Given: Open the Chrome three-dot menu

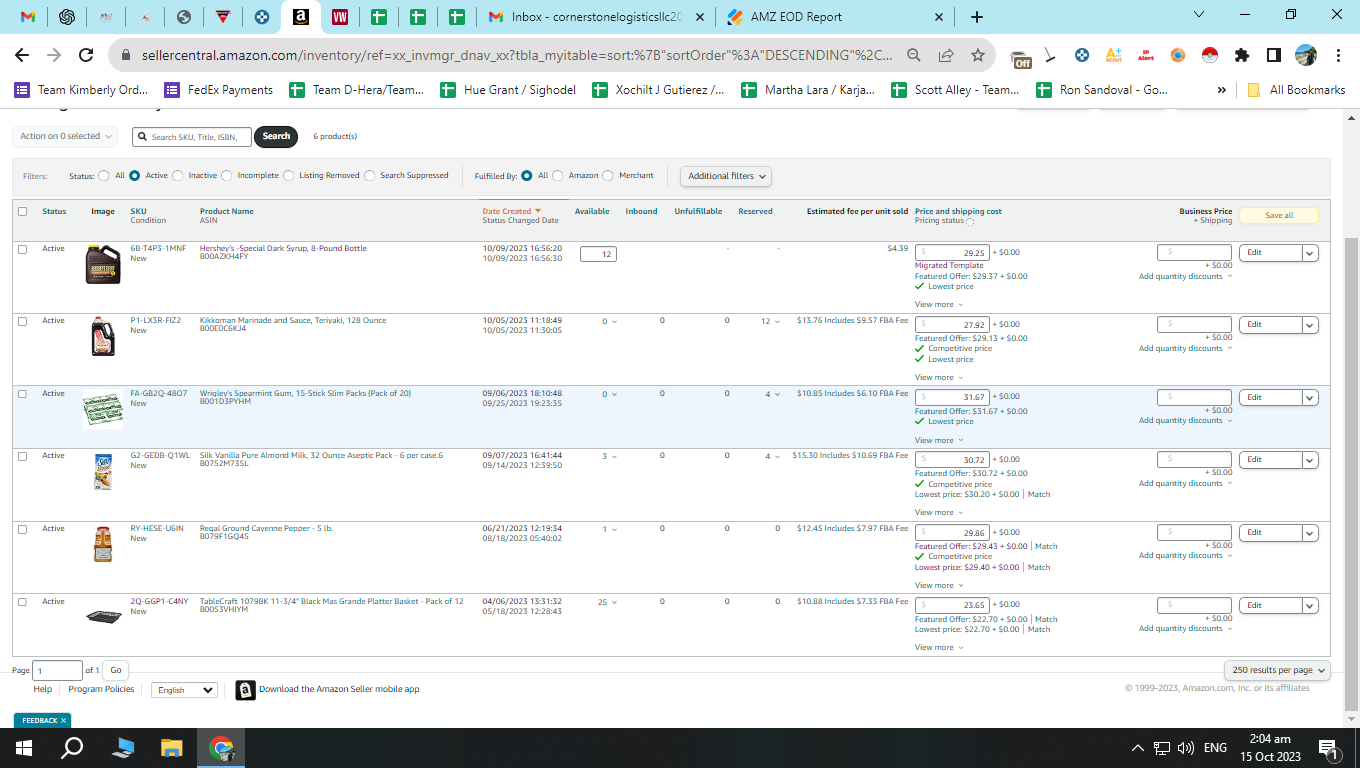Looking at the screenshot, I should (x=1337, y=55).
